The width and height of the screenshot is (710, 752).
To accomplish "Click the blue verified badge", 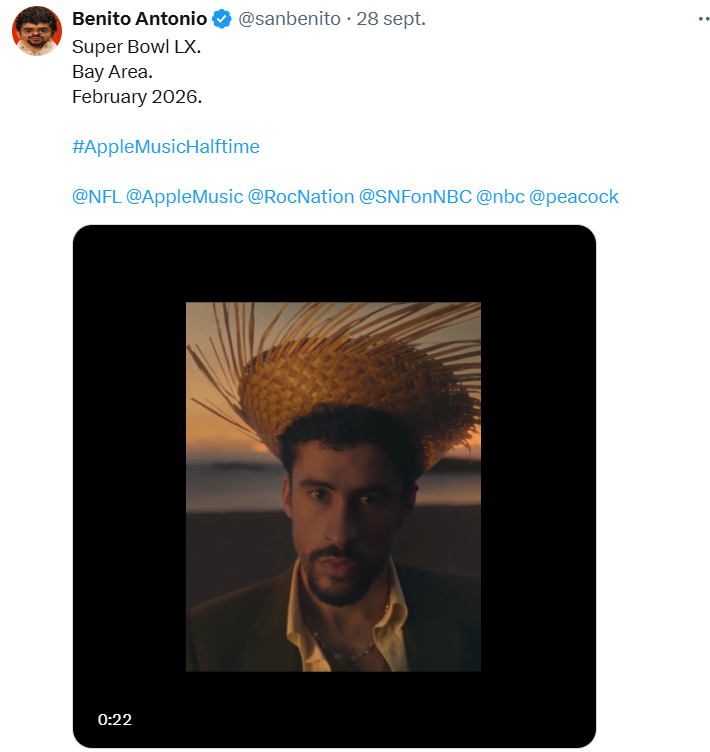I will (x=224, y=19).
